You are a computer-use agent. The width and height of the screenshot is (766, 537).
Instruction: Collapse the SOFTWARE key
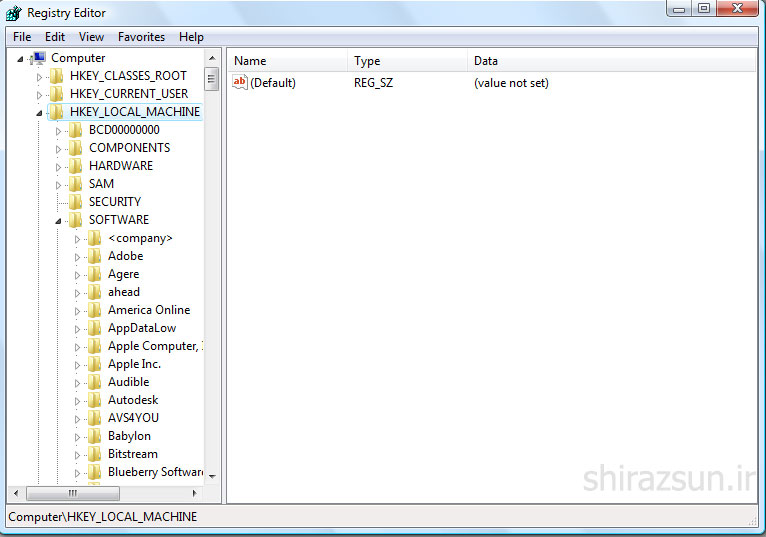[58, 221]
